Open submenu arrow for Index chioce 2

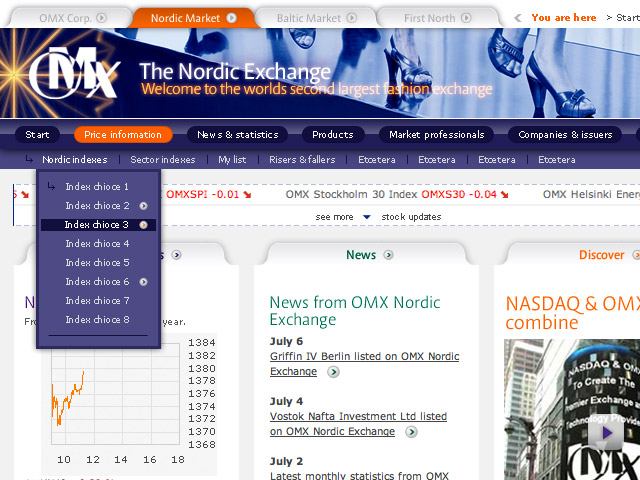point(143,206)
